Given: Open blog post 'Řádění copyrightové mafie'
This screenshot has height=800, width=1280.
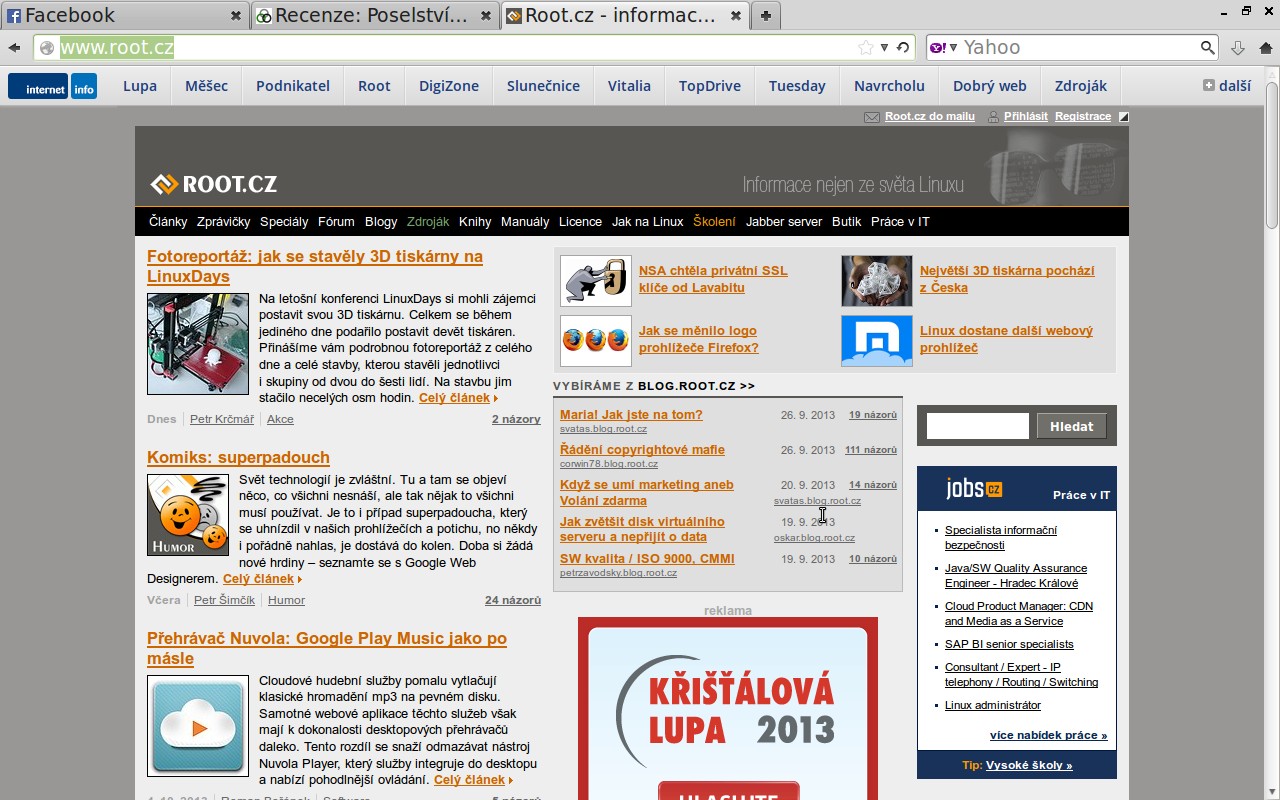Looking at the screenshot, I should 642,449.
